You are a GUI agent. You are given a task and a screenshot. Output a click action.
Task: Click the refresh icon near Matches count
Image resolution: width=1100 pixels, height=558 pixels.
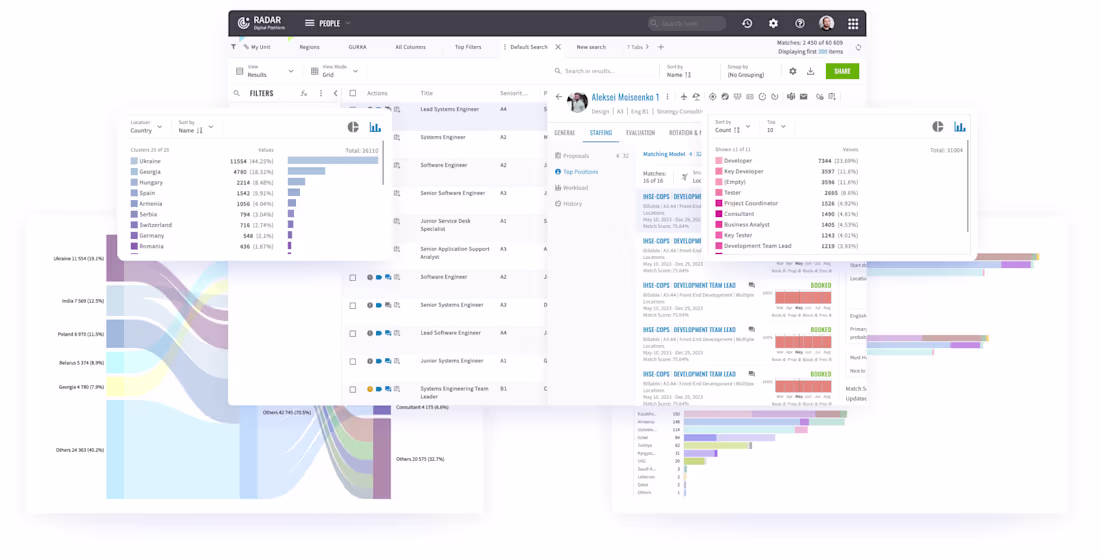pyautogui.click(x=858, y=48)
